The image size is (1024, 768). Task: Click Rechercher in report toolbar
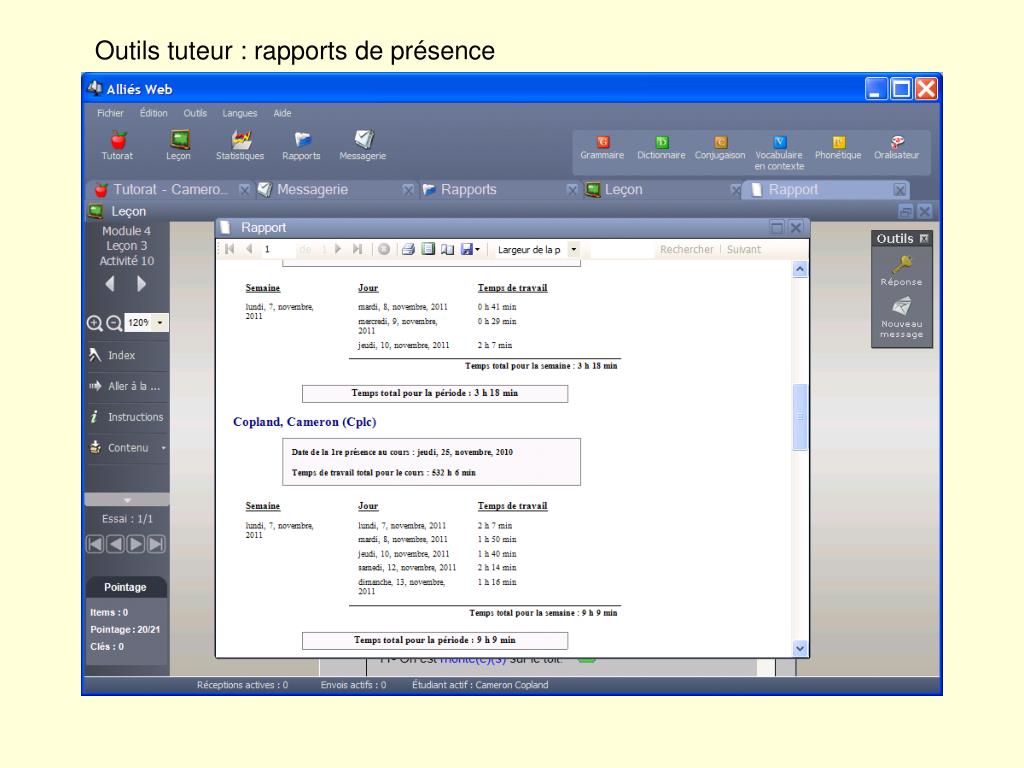point(686,249)
